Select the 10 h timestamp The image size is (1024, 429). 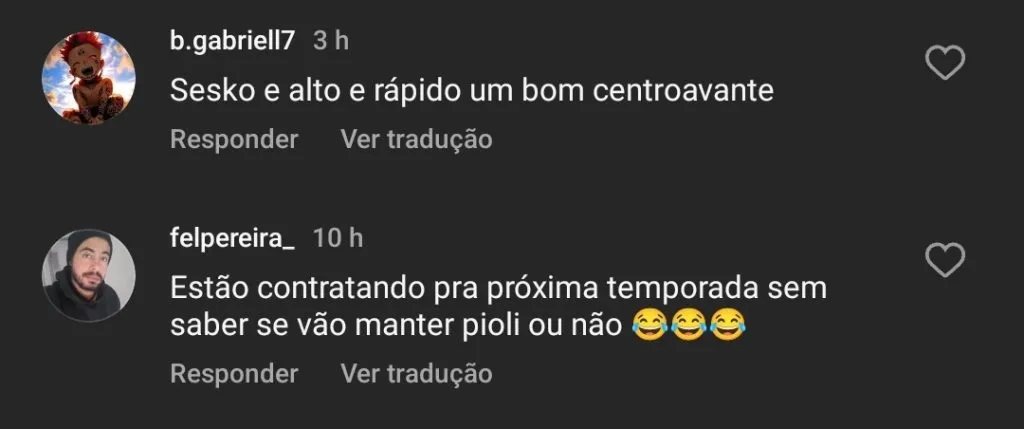click(337, 238)
